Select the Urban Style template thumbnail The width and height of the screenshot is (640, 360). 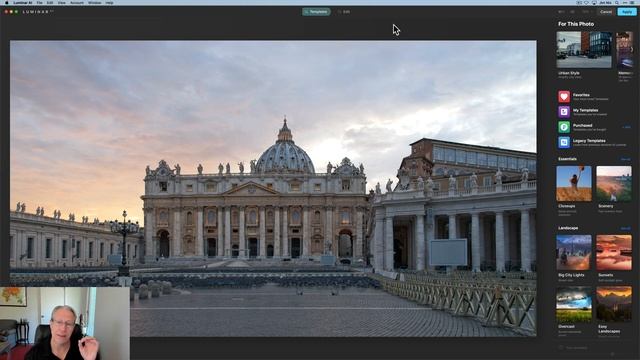[584, 49]
